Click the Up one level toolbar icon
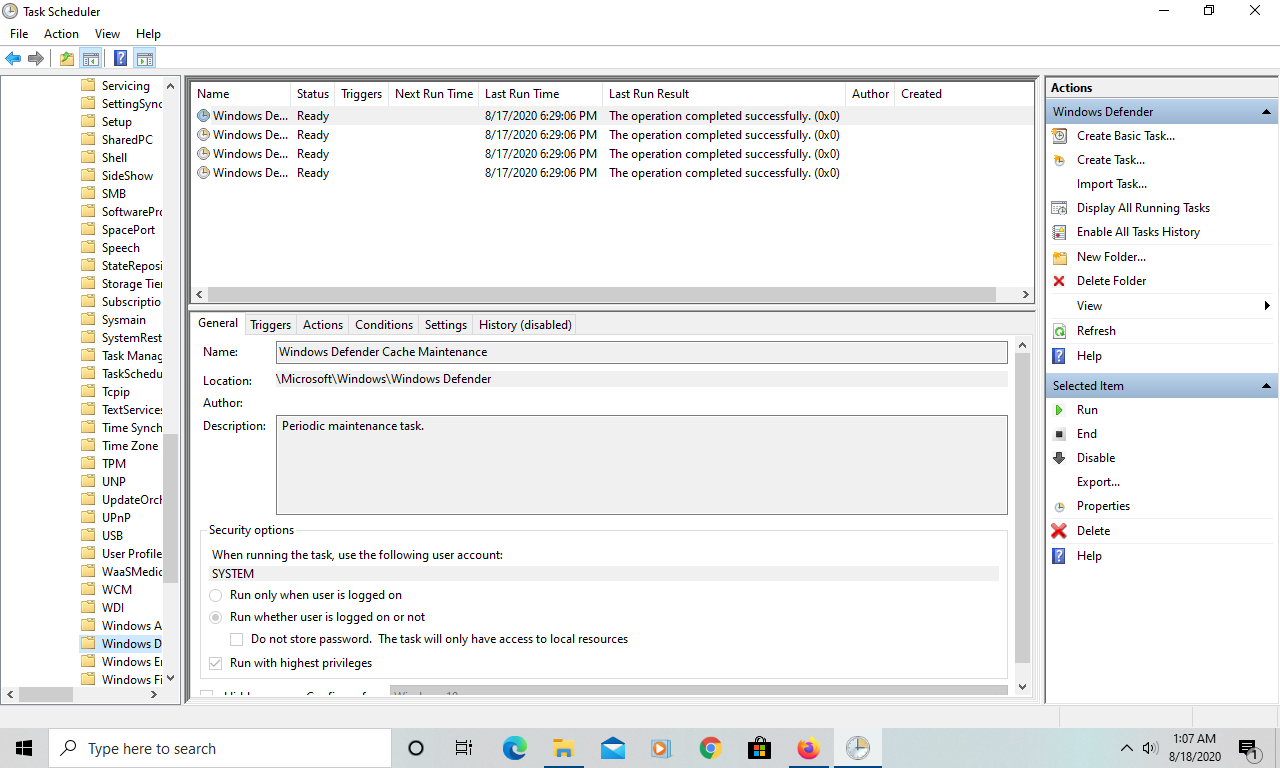The height and width of the screenshot is (768, 1280). point(67,59)
